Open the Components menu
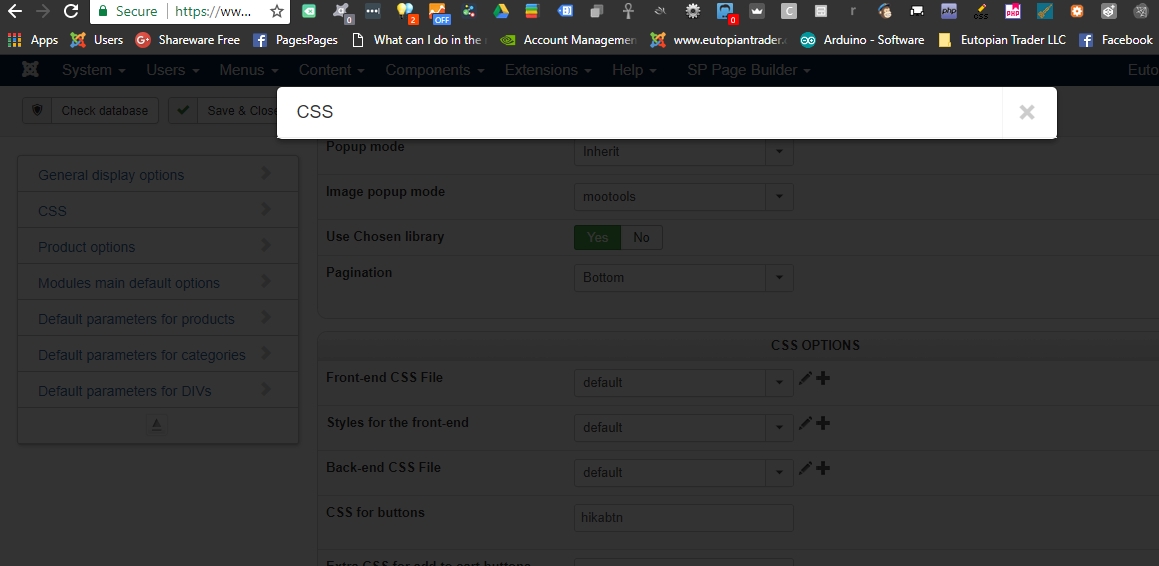The height and width of the screenshot is (566, 1159). click(435, 69)
